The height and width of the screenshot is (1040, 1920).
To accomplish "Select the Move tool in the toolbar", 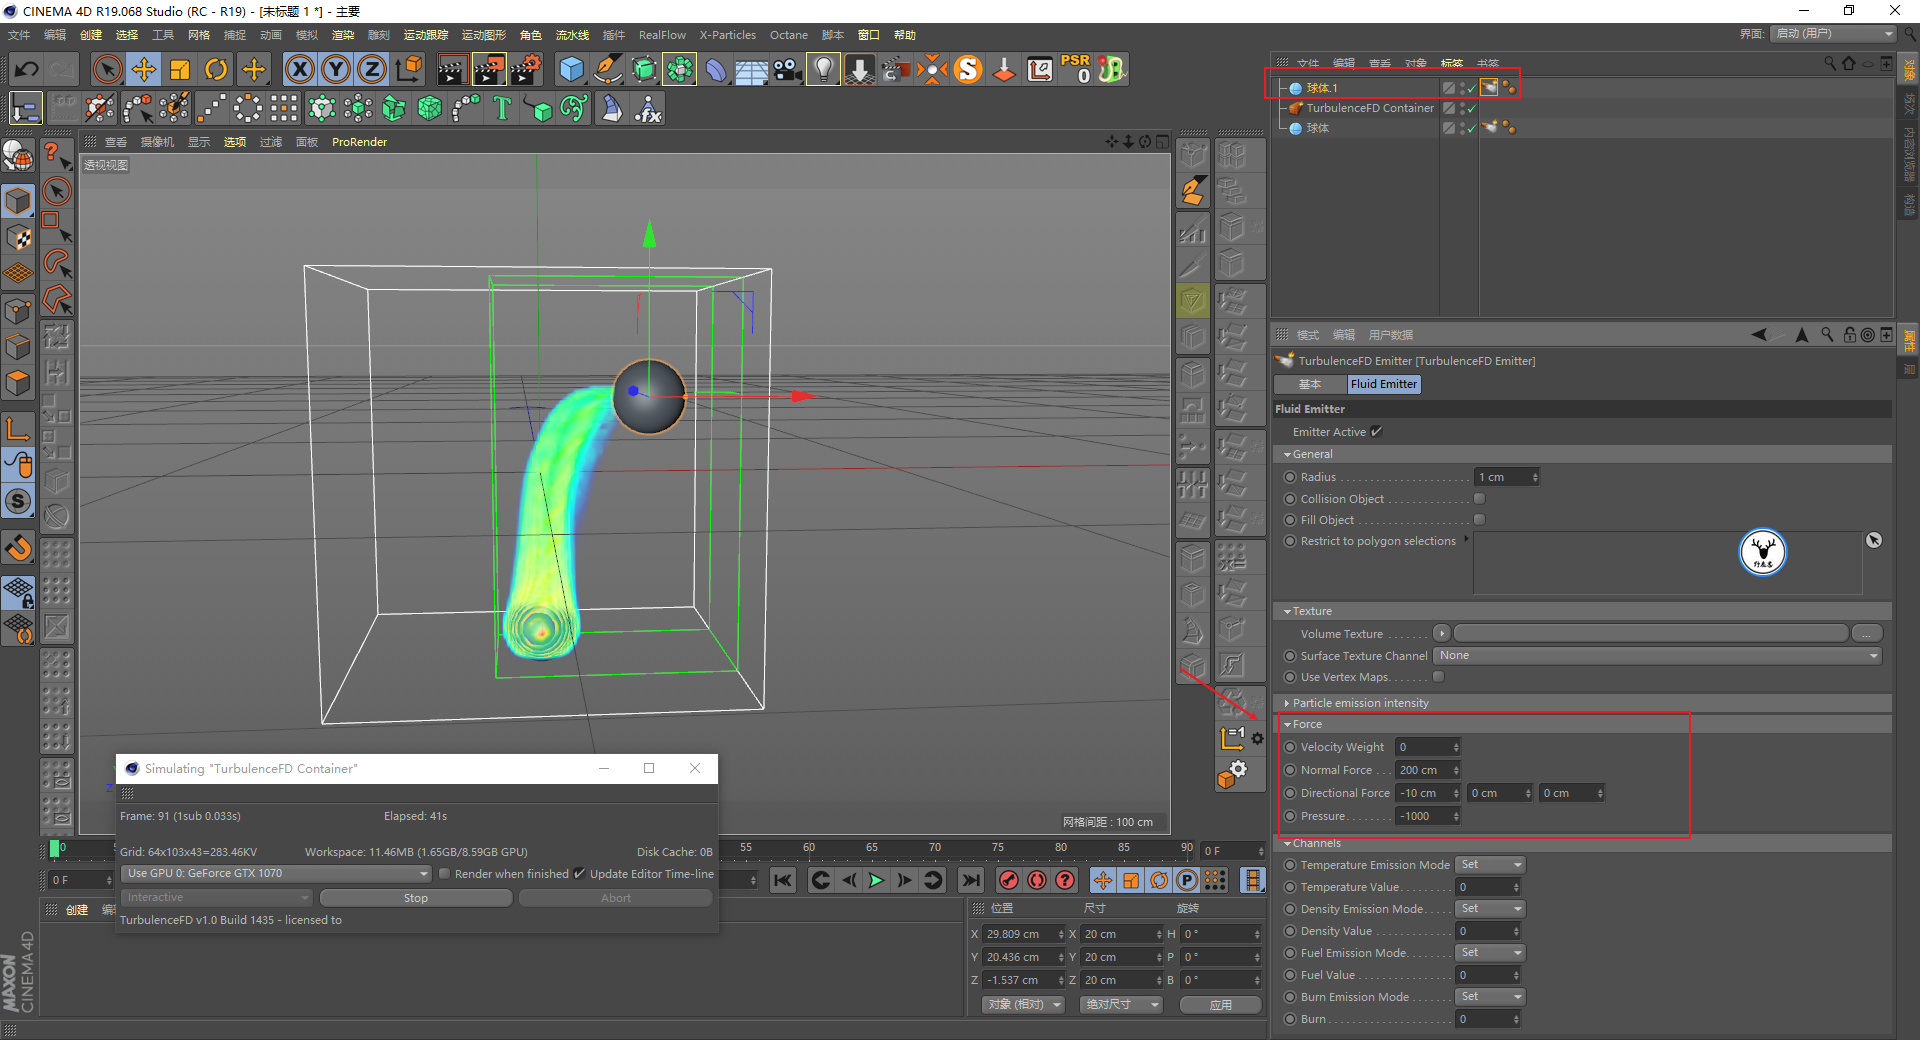I will [144, 69].
